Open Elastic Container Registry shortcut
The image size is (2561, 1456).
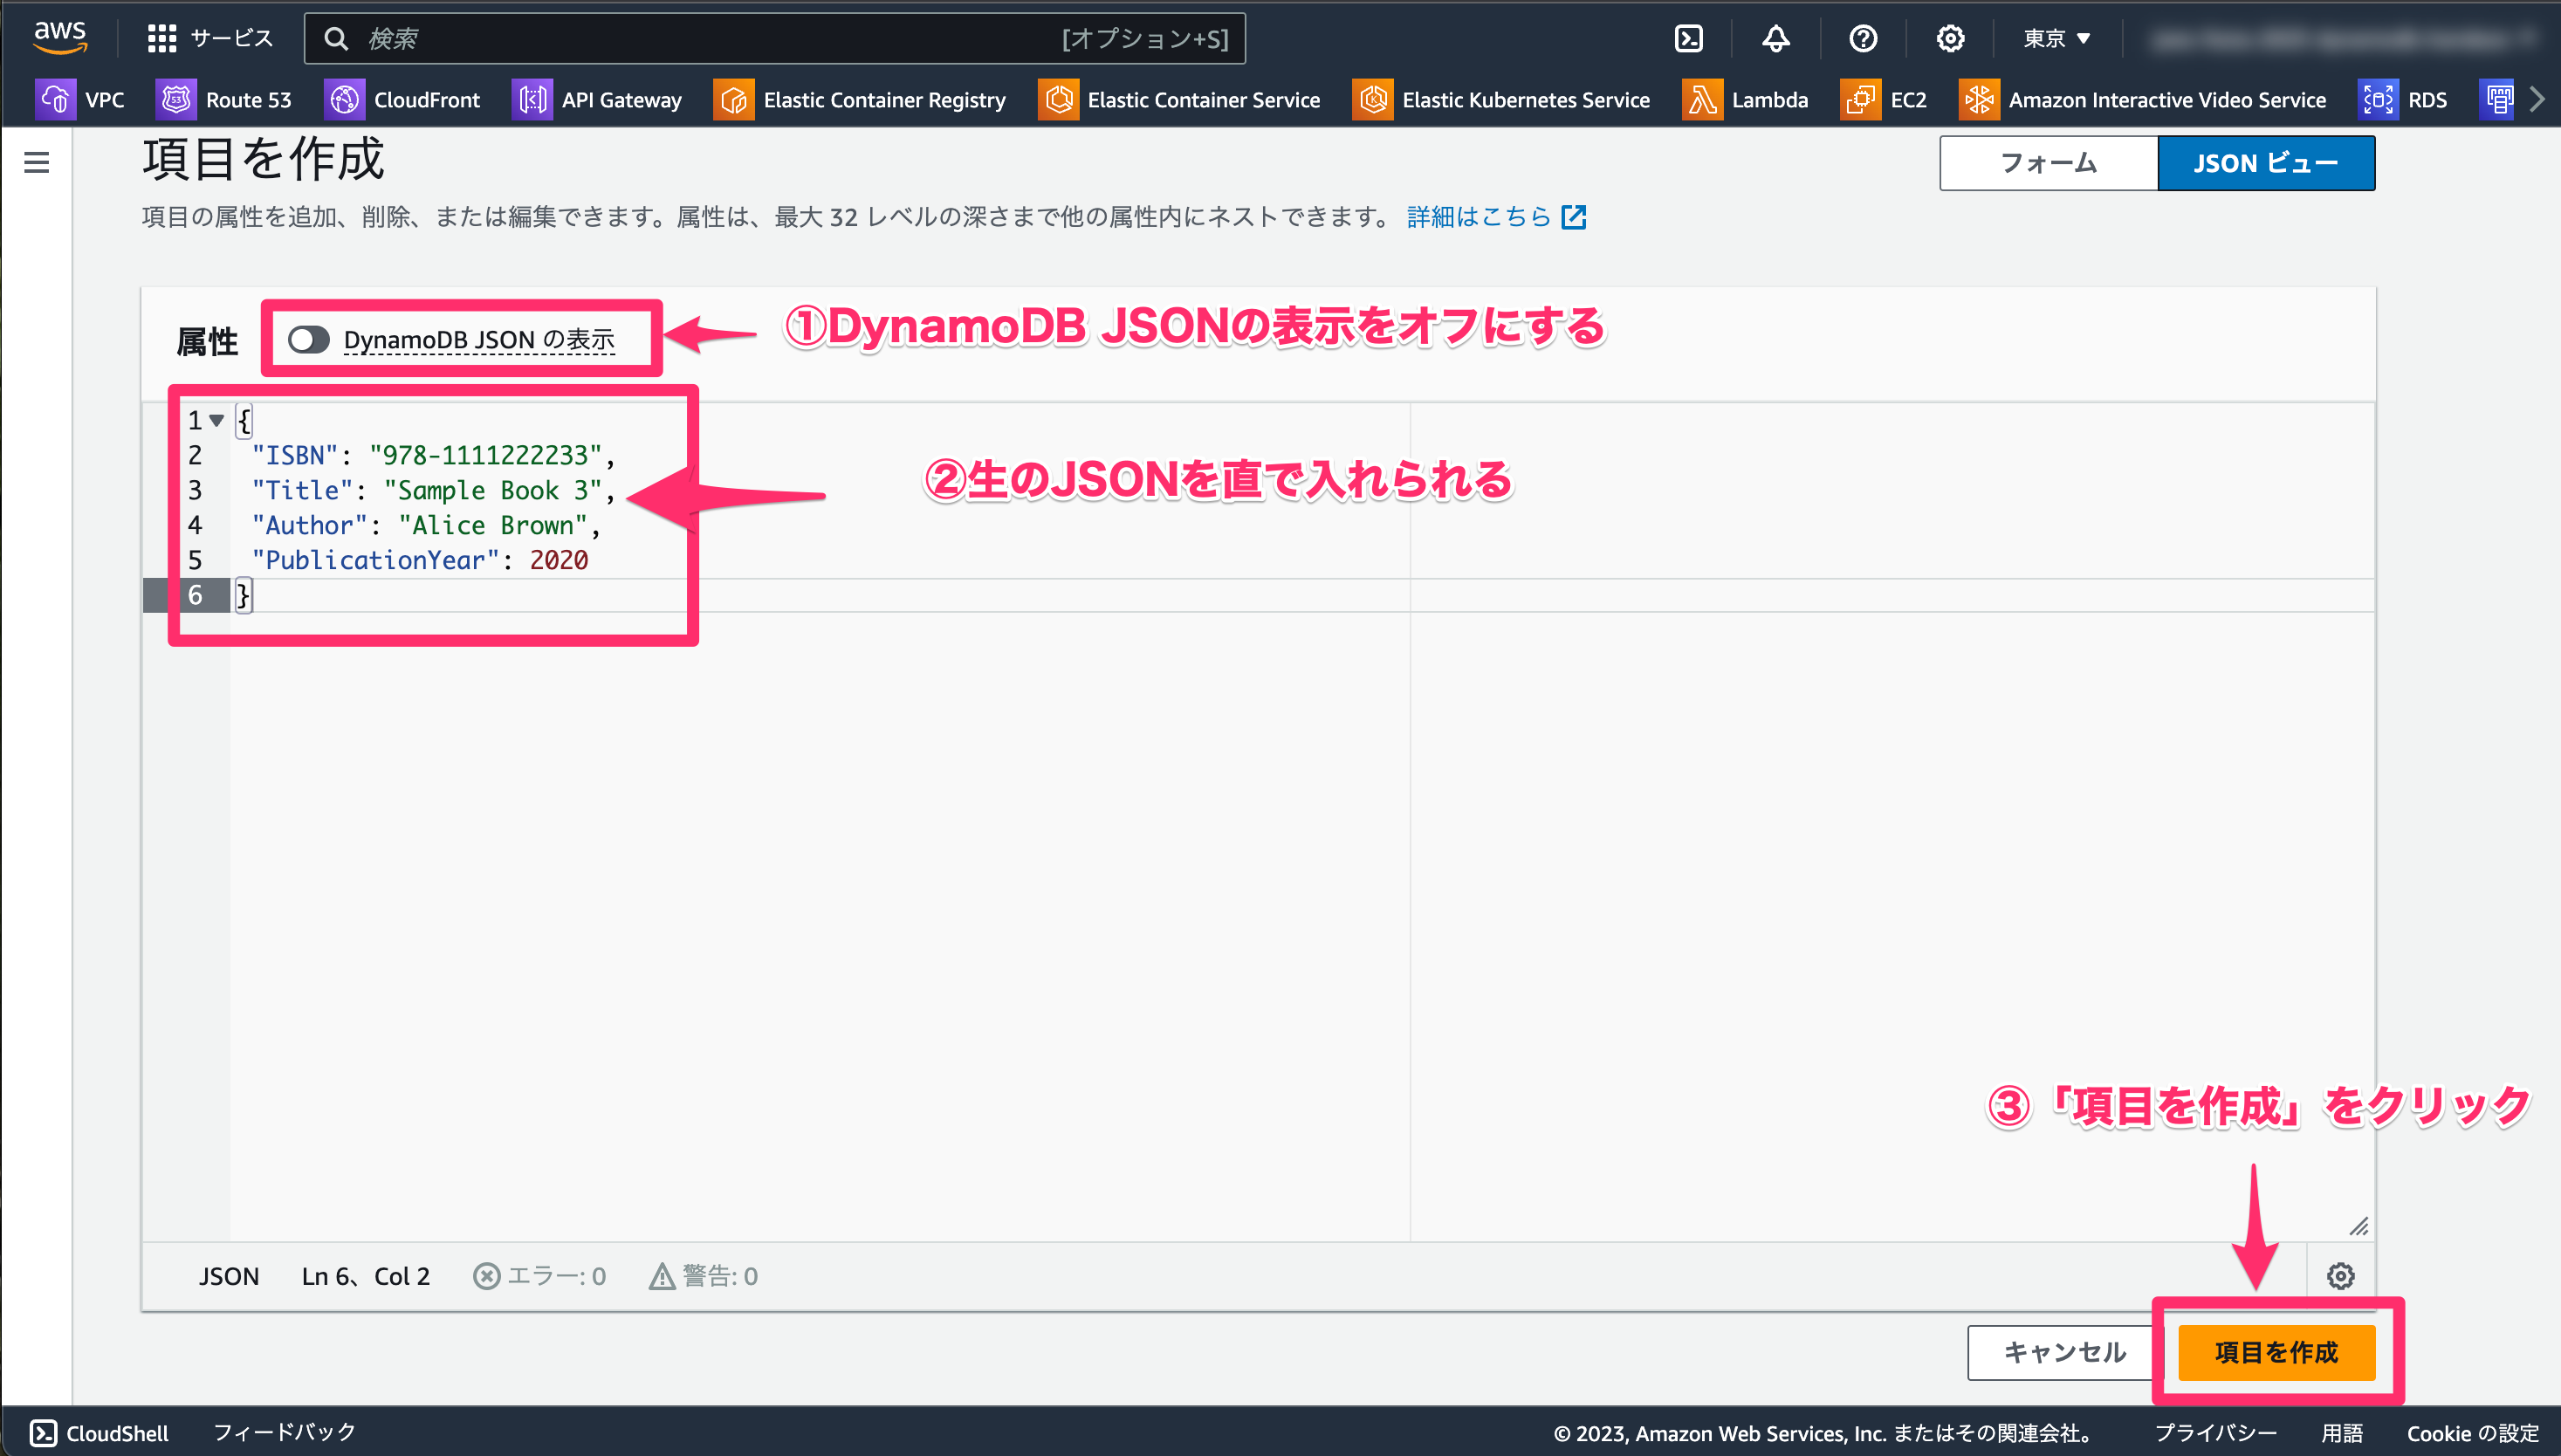(860, 100)
